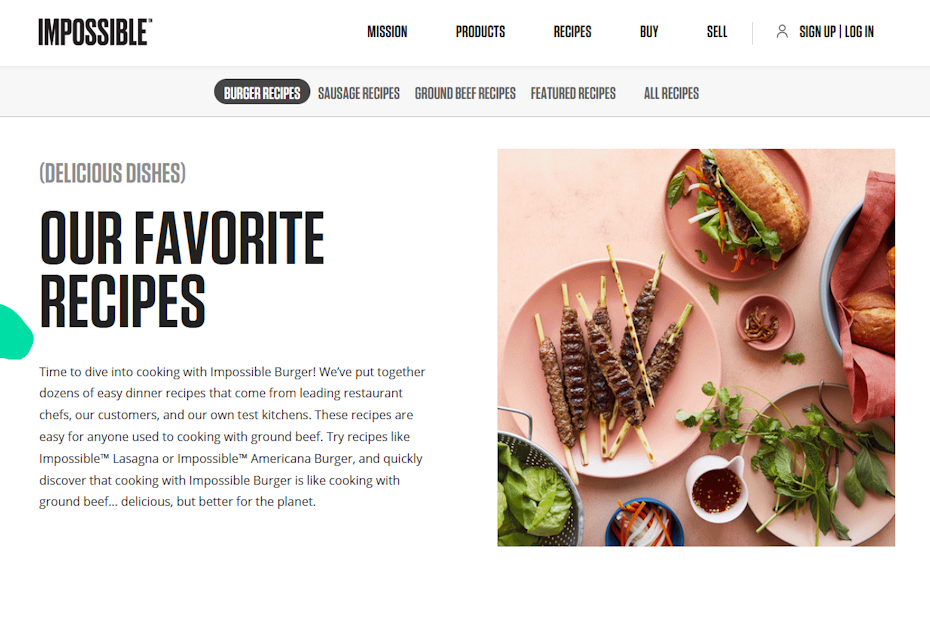Click the Delicious Dishes subtitle
Screen dimensions: 930x622
point(112,173)
